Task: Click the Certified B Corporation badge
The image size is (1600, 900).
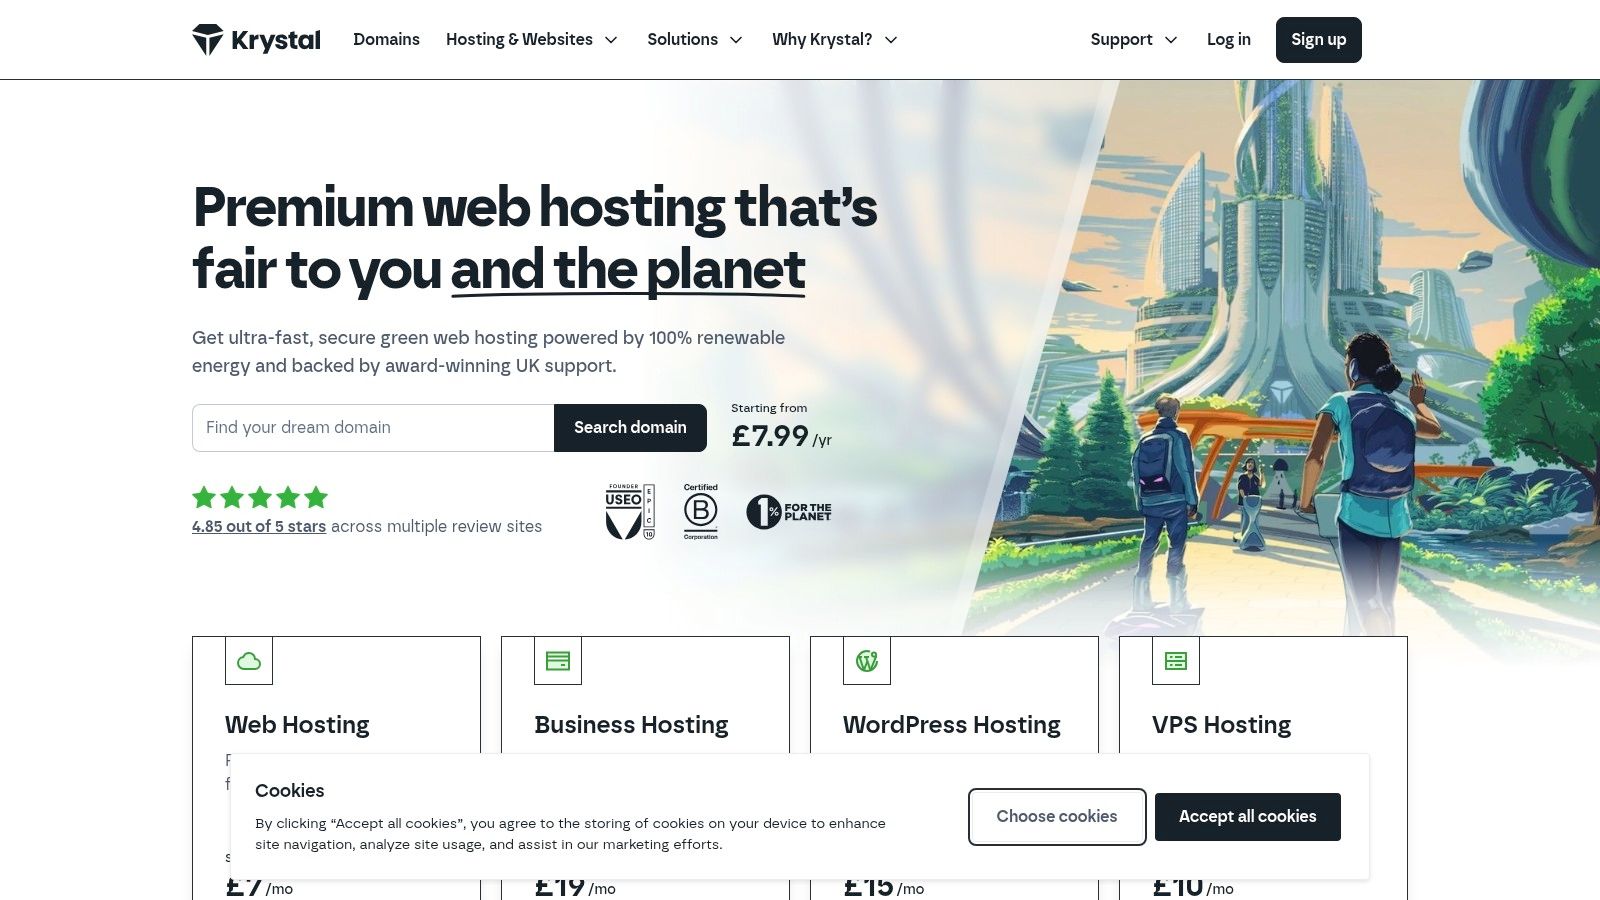Action: pyautogui.click(x=701, y=512)
